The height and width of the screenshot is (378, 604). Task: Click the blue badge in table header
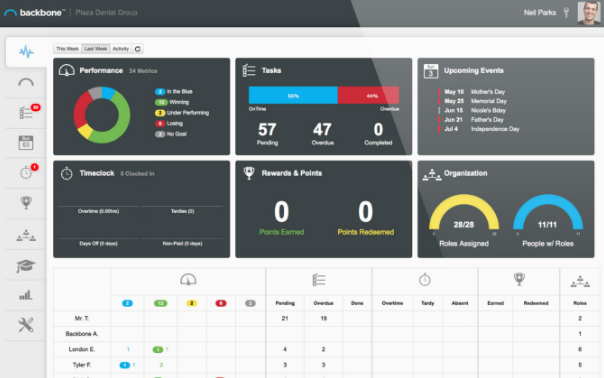[x=128, y=303]
